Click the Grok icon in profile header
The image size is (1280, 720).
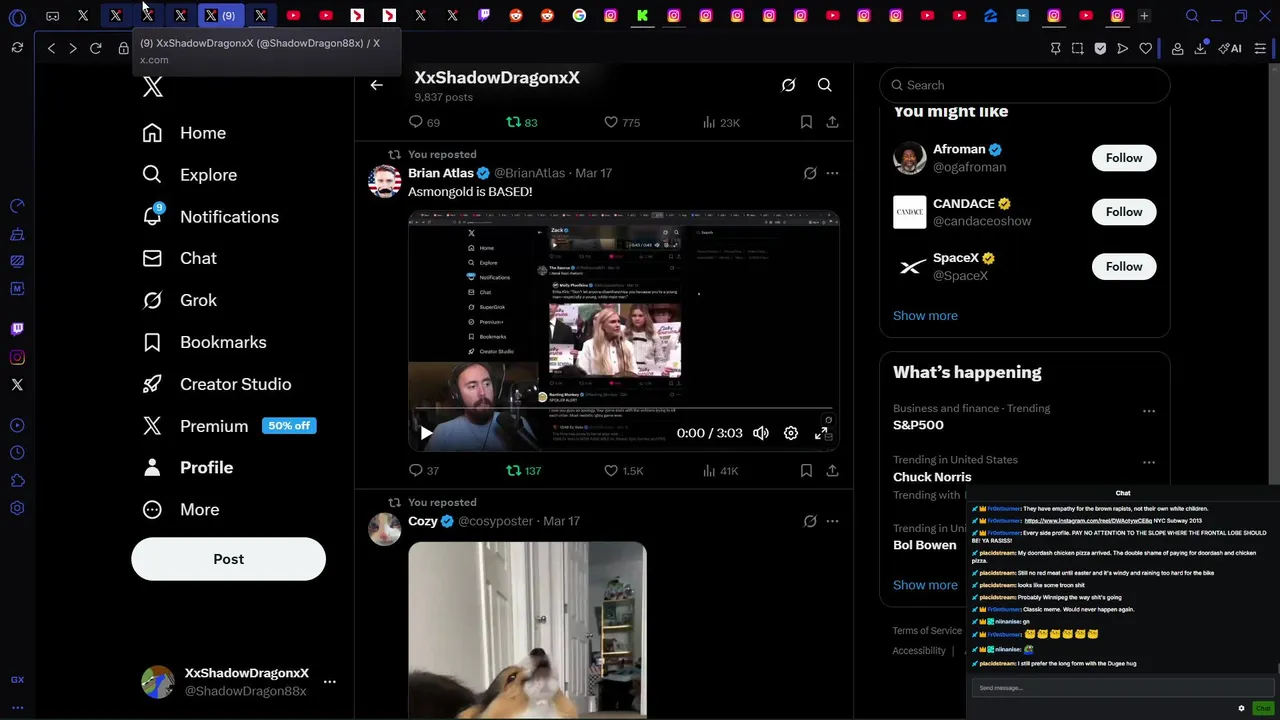click(788, 85)
